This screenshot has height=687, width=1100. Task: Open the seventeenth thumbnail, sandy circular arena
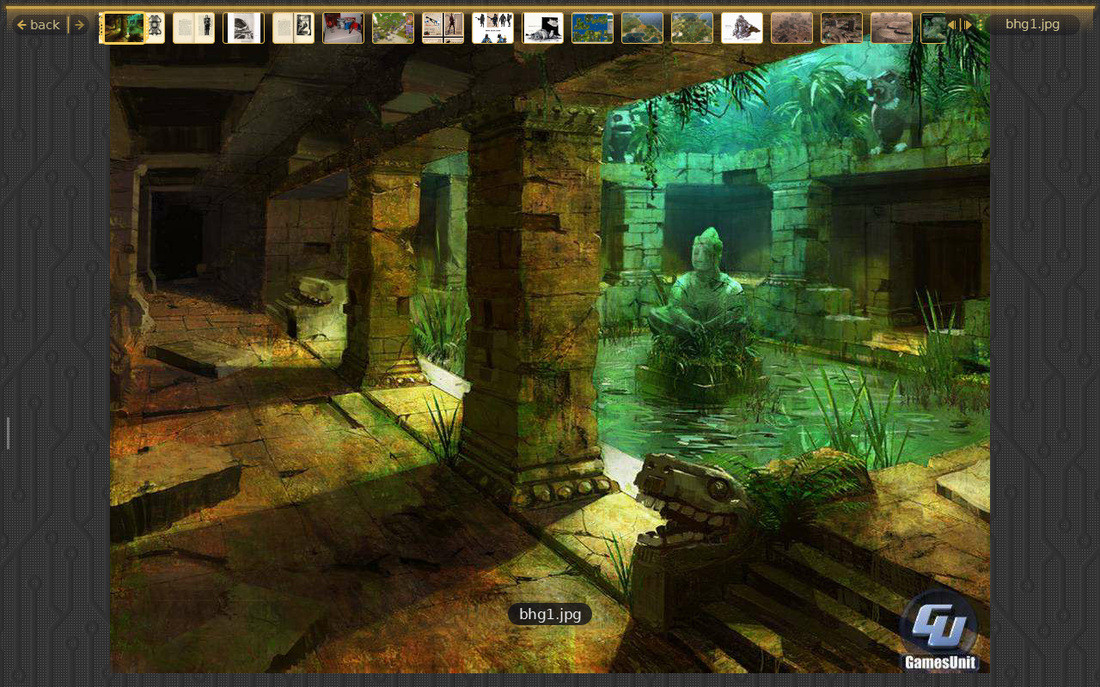click(x=891, y=28)
